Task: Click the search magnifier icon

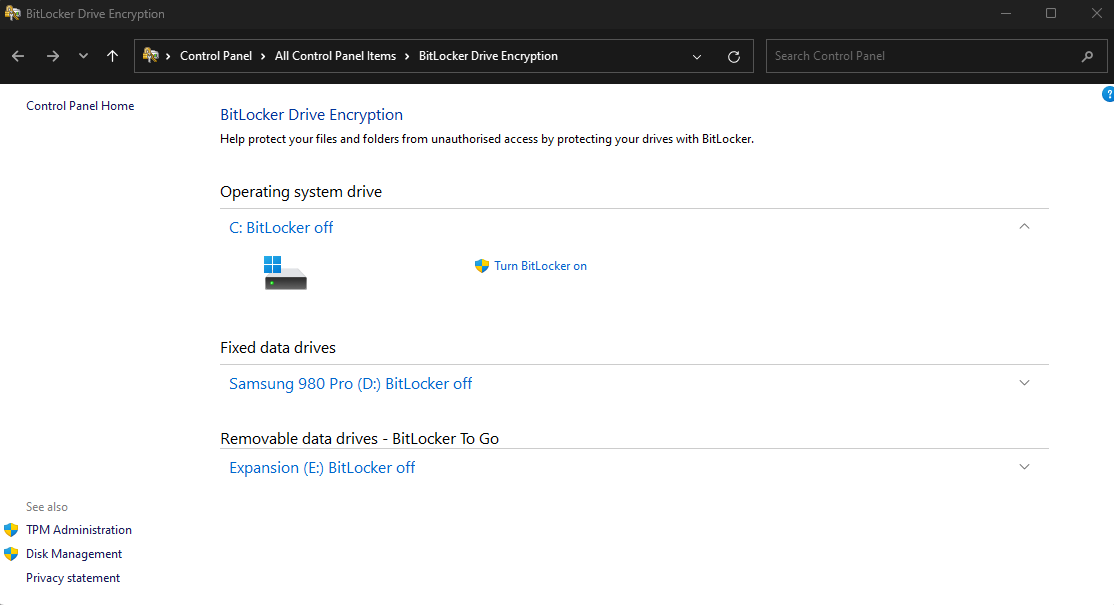Action: 1089,56
